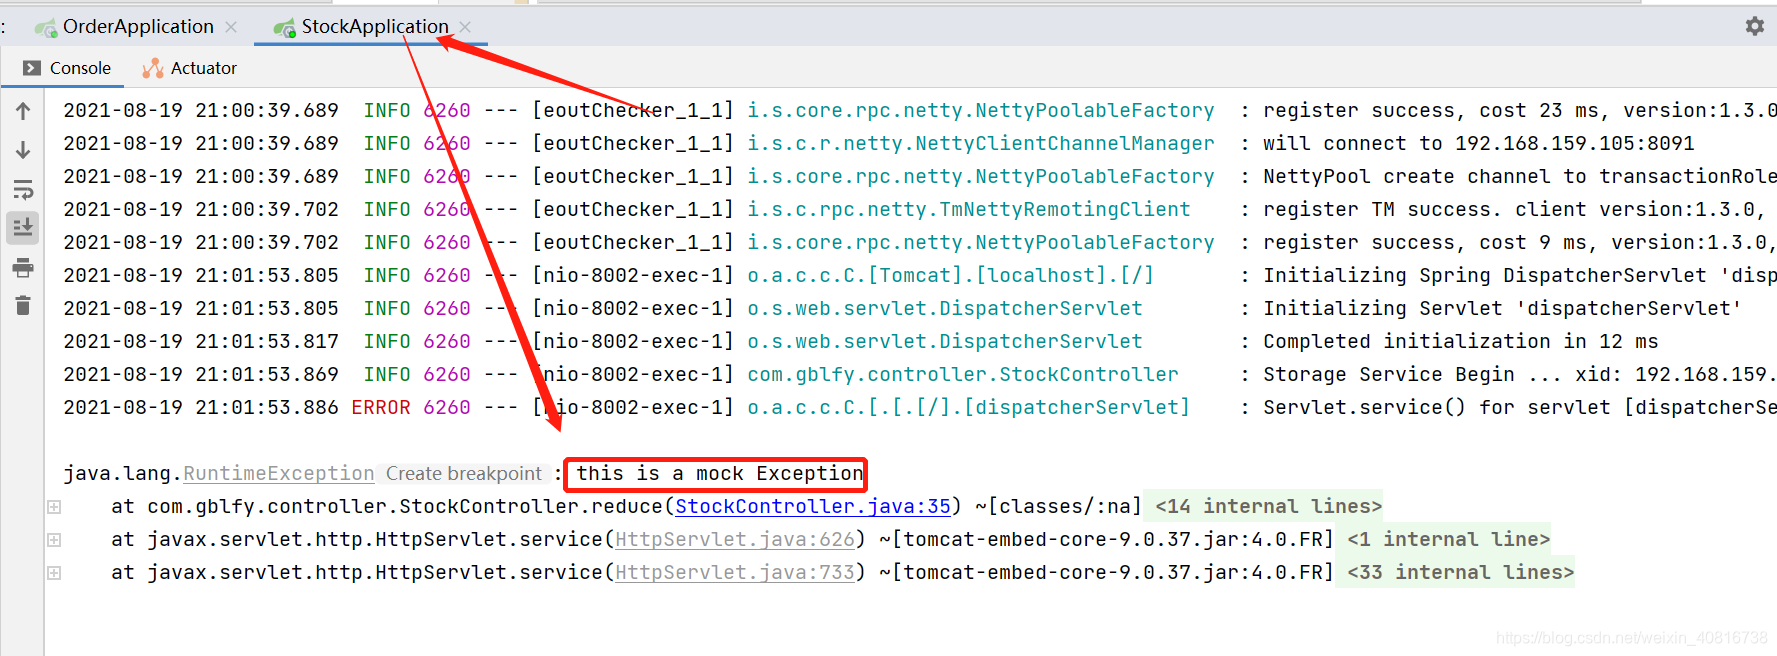Open the RuntimeException class link

tap(279, 473)
